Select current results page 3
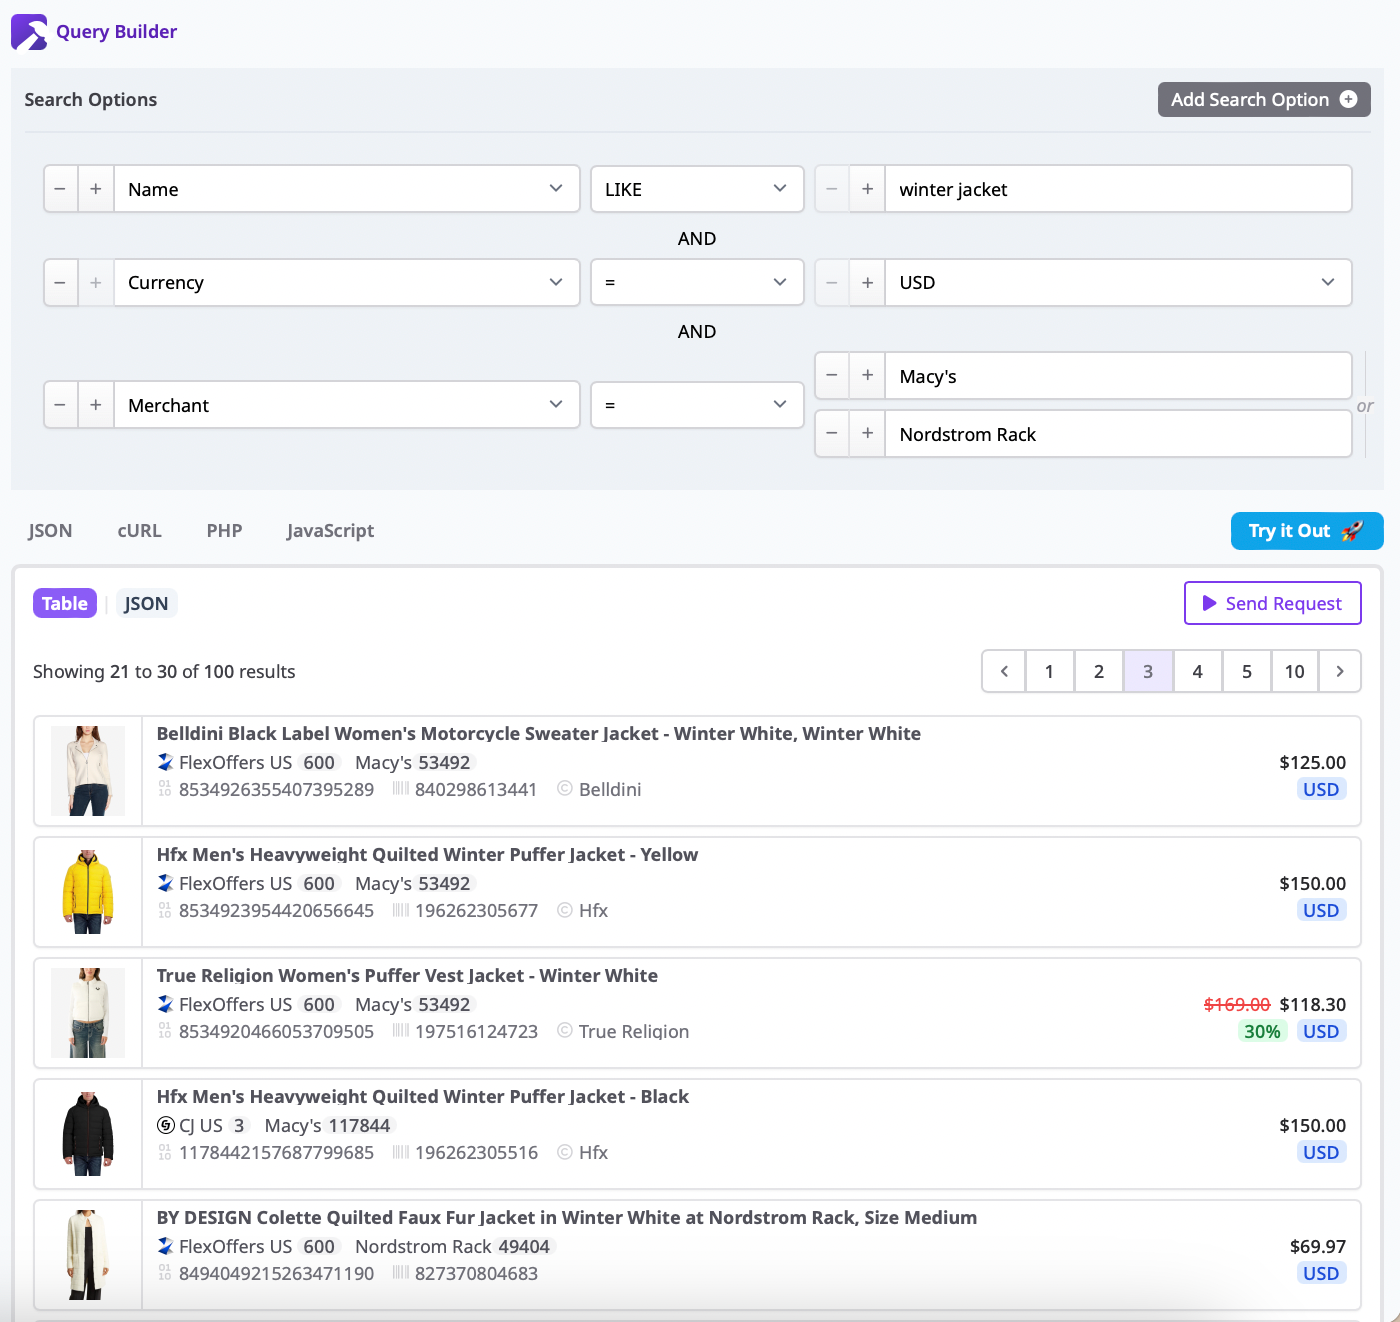Screen dimensions: 1400x1322 (1148, 672)
